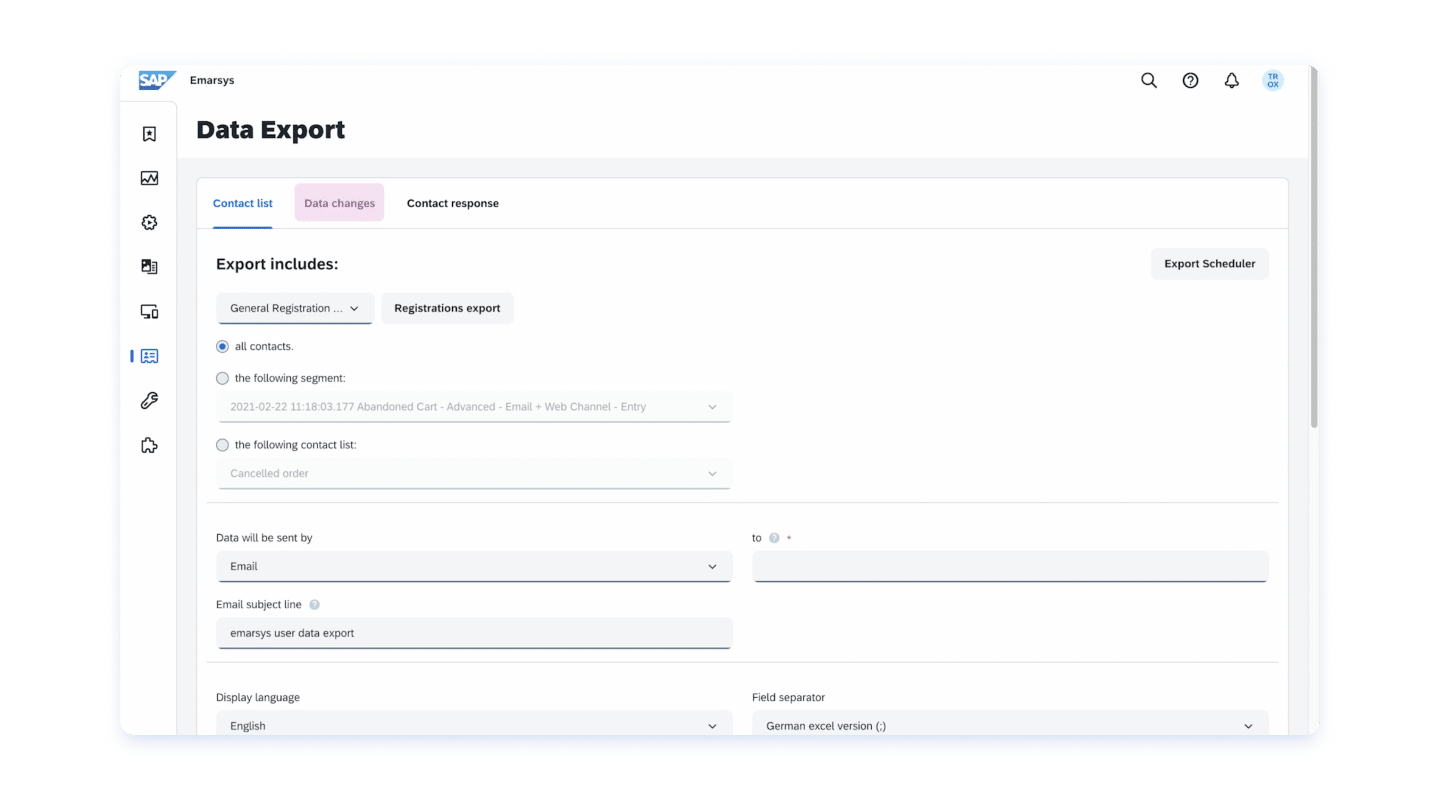Open the search magnifier icon
Screen dimensions: 1440x800
(x=1149, y=81)
